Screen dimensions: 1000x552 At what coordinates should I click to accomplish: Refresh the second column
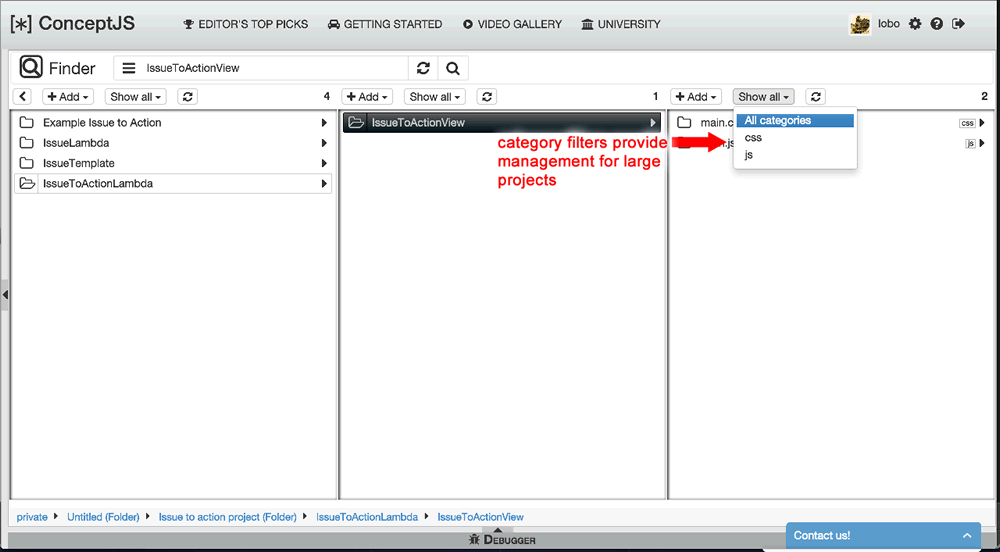click(x=487, y=97)
